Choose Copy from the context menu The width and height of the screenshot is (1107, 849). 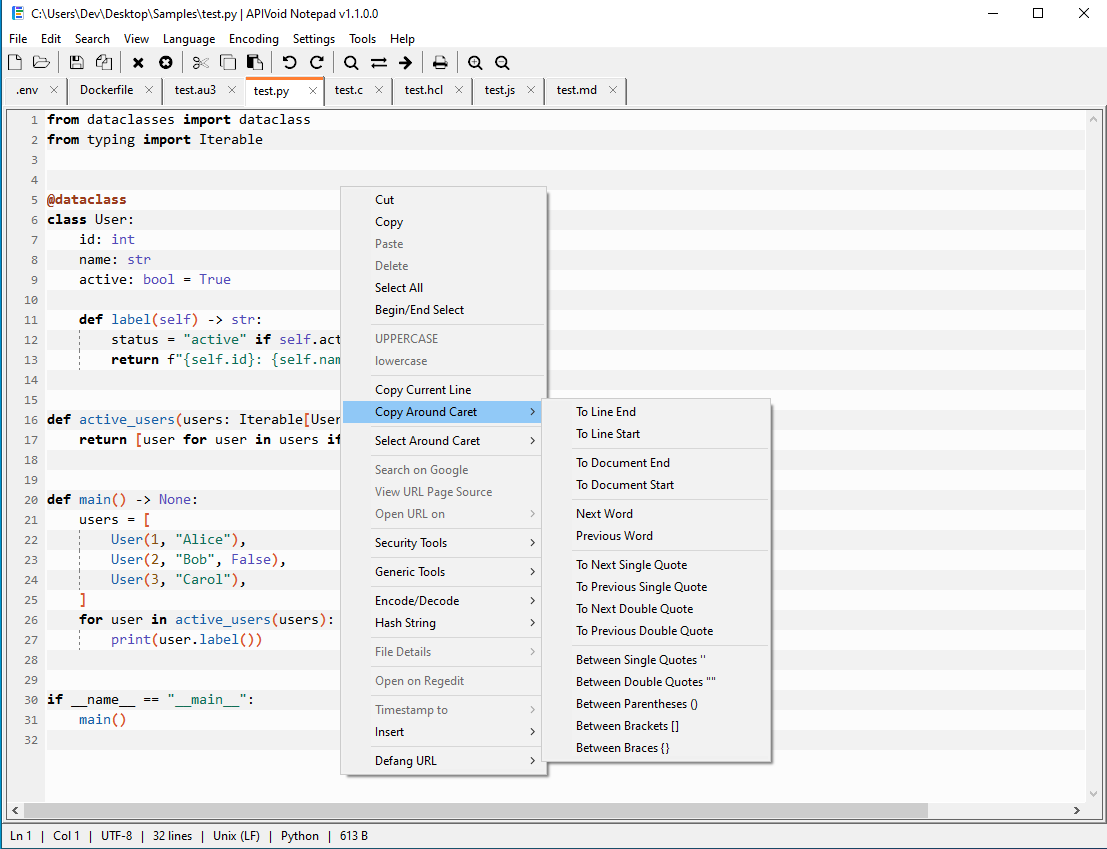click(x=443, y=222)
